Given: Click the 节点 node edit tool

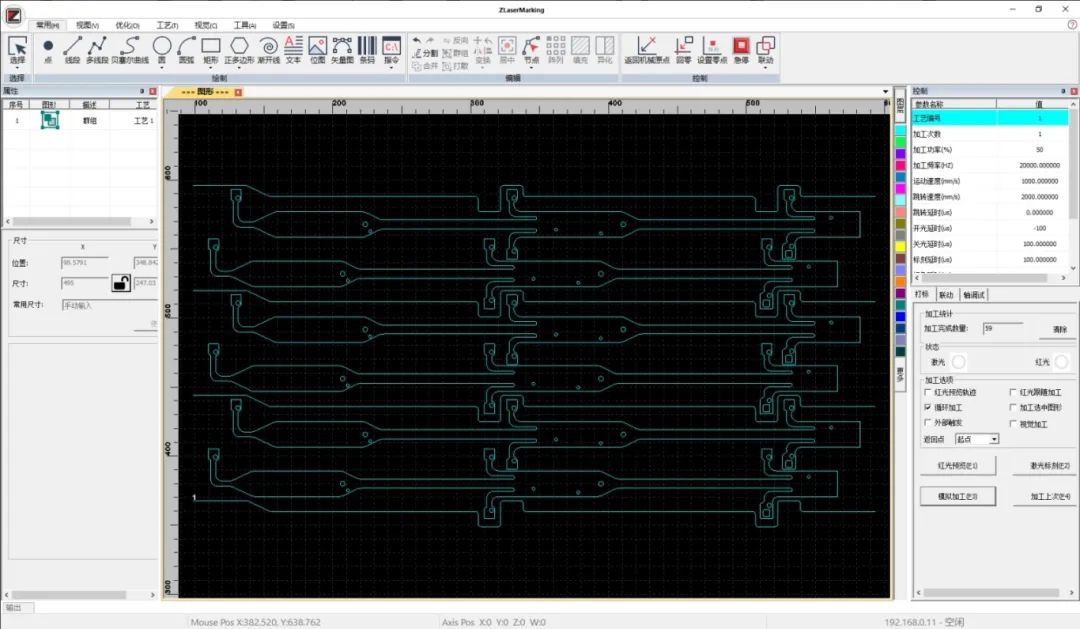Looking at the screenshot, I should (531, 50).
